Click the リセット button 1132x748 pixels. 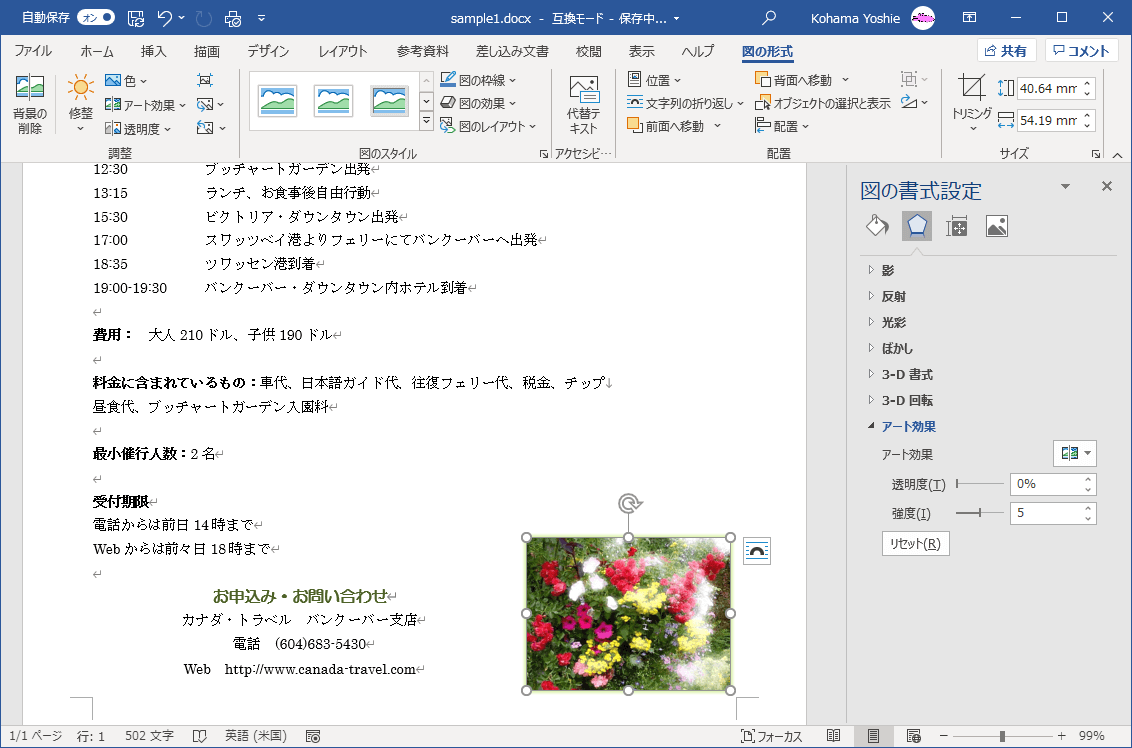(915, 544)
